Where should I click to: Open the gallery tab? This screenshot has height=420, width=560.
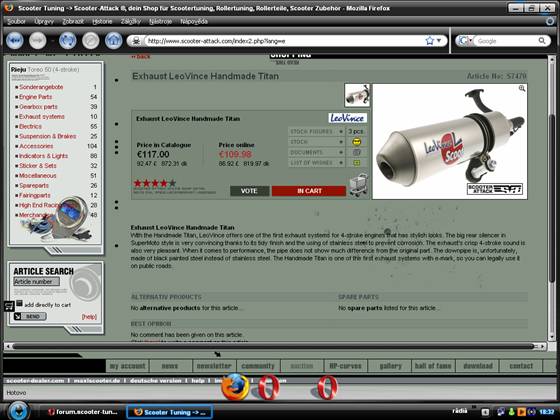point(390,366)
